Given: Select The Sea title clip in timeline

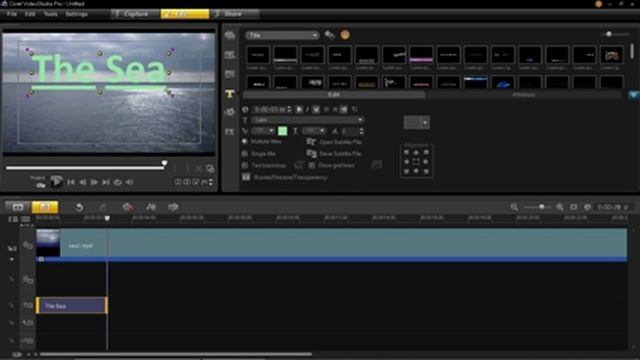Looking at the screenshot, I should 72,305.
